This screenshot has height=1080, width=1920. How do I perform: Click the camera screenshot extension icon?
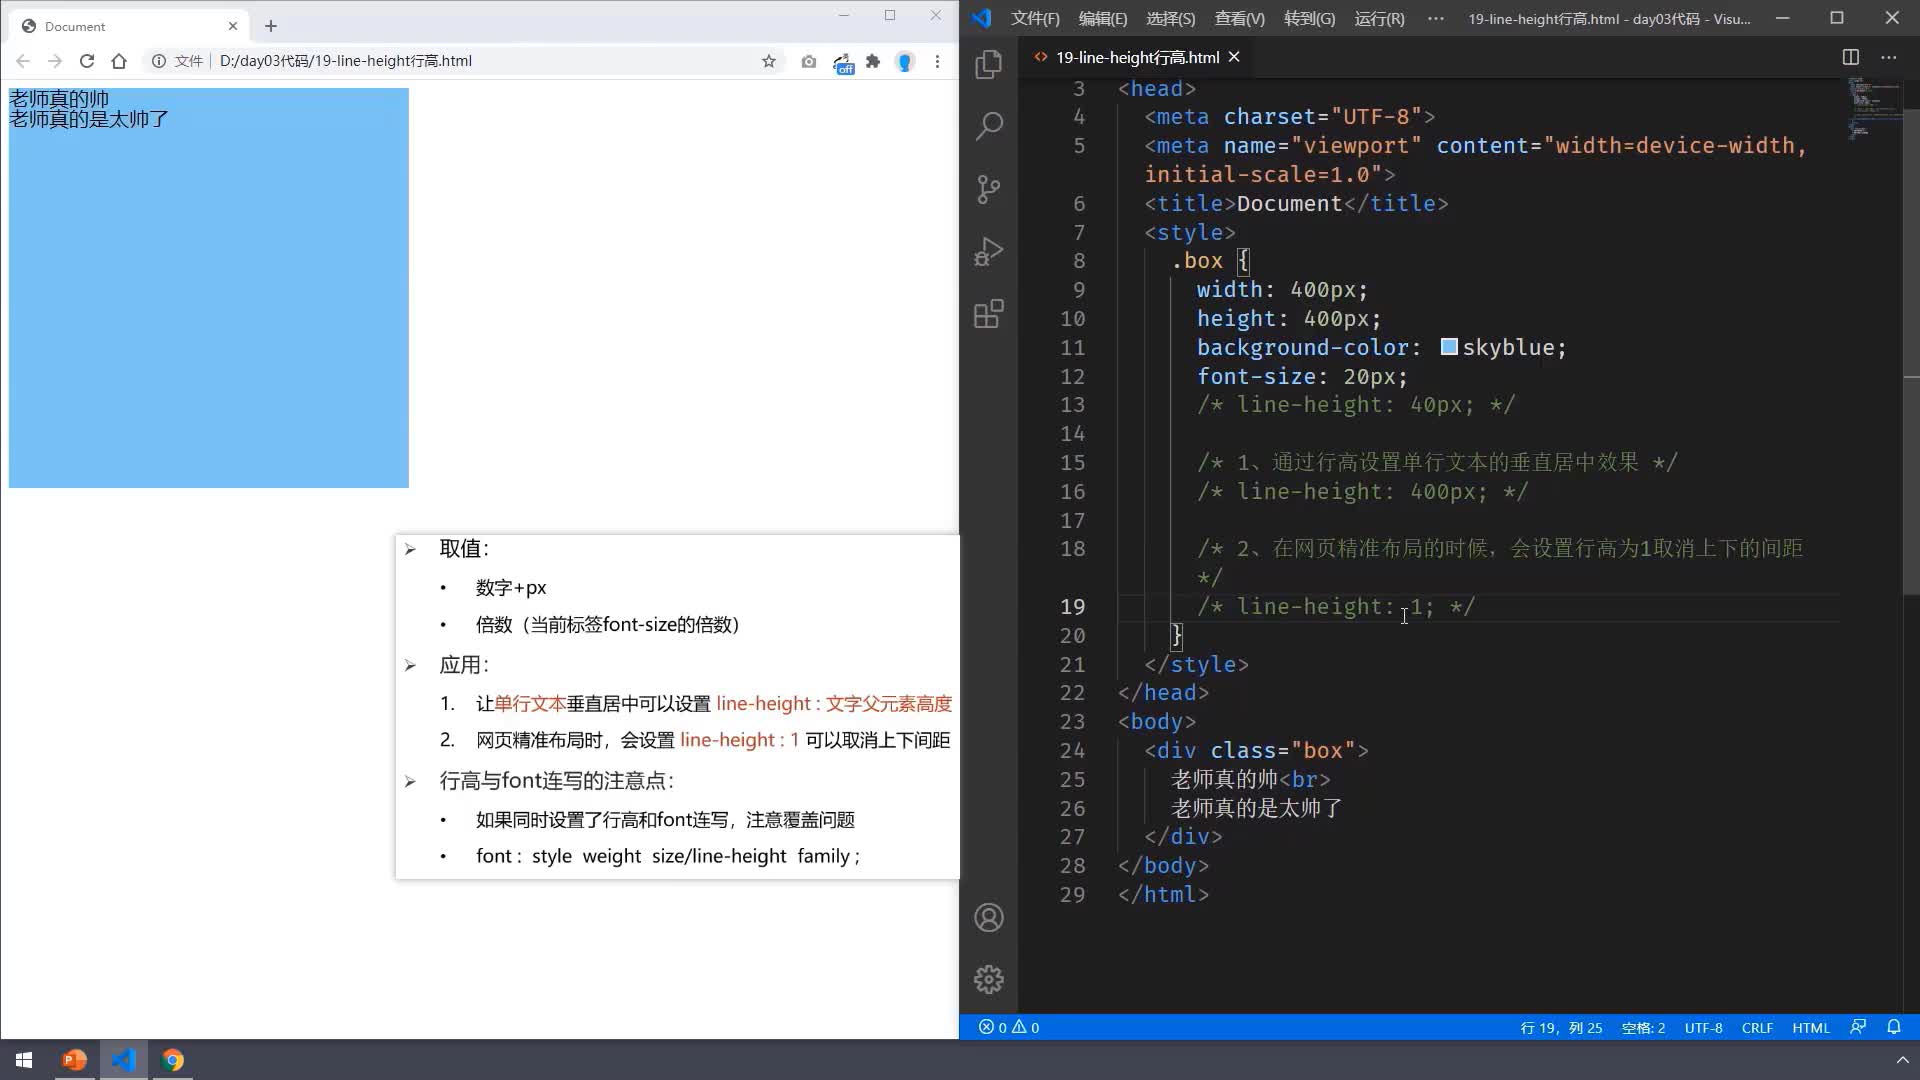[x=808, y=61]
